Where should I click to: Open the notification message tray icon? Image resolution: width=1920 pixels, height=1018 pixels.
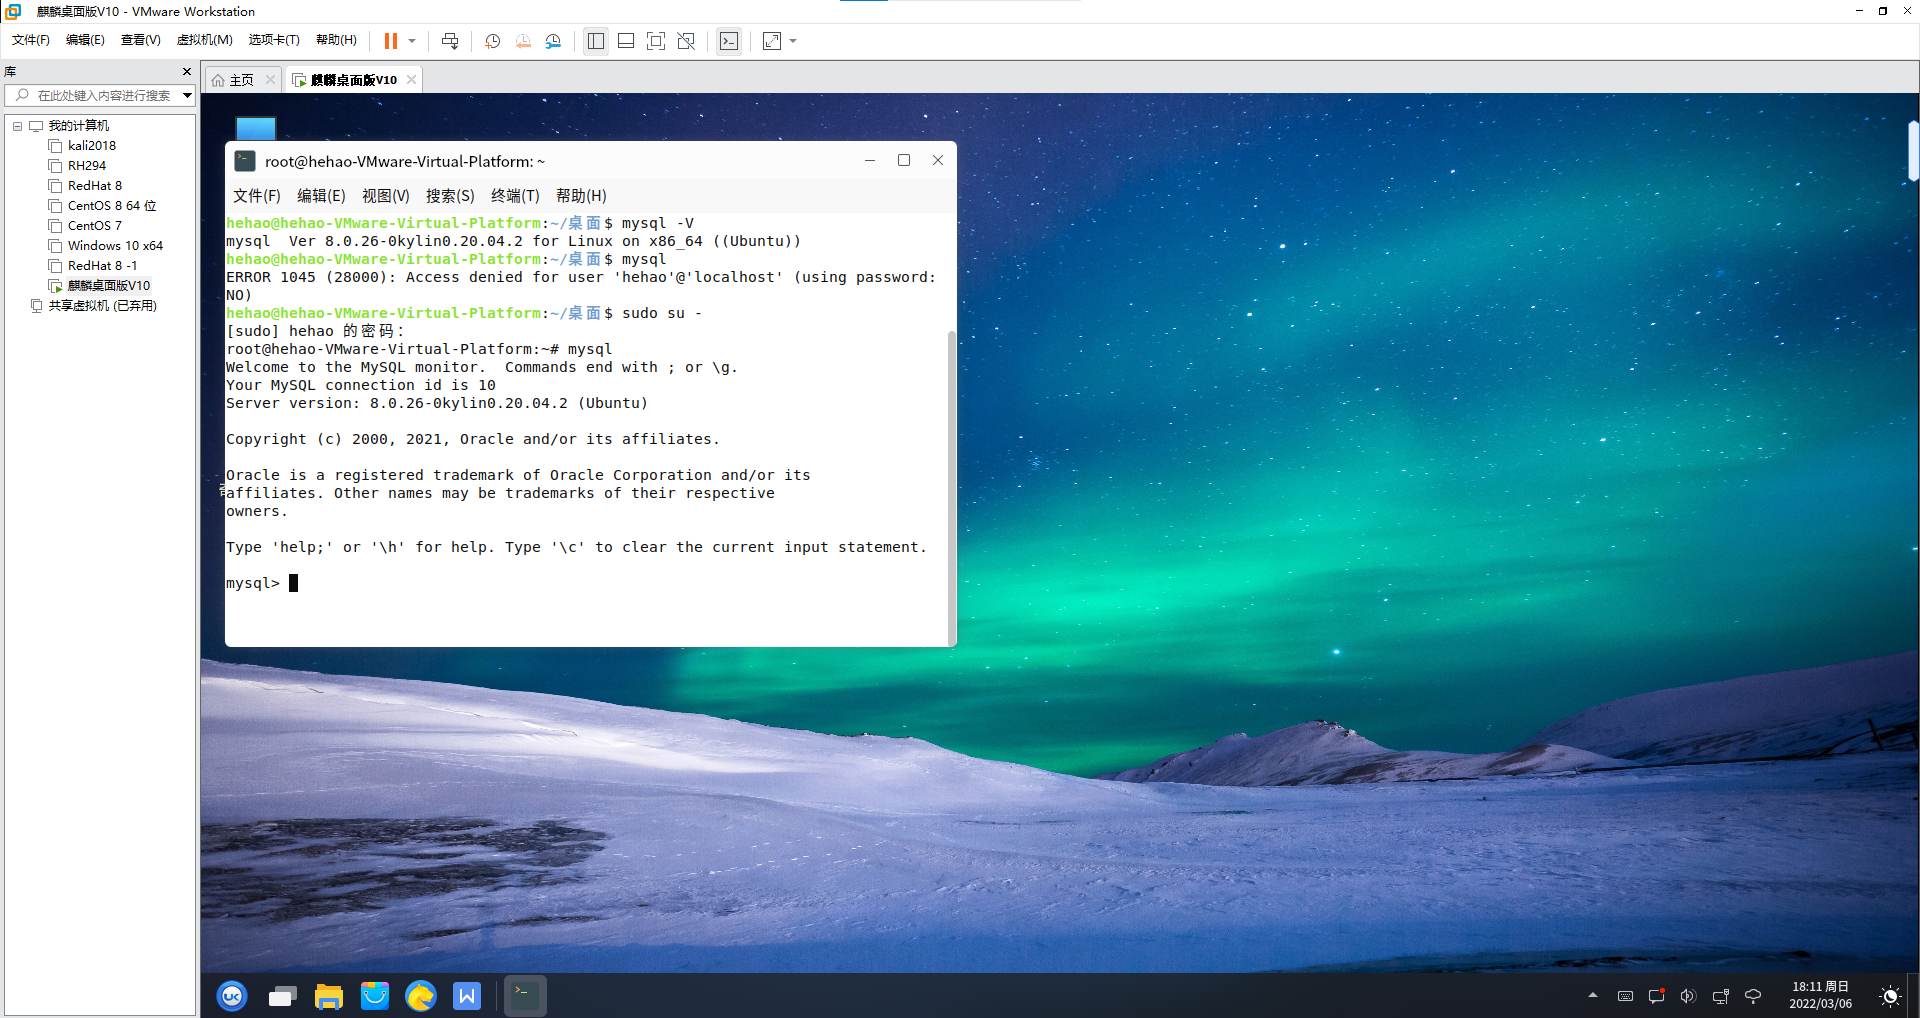coord(1656,996)
